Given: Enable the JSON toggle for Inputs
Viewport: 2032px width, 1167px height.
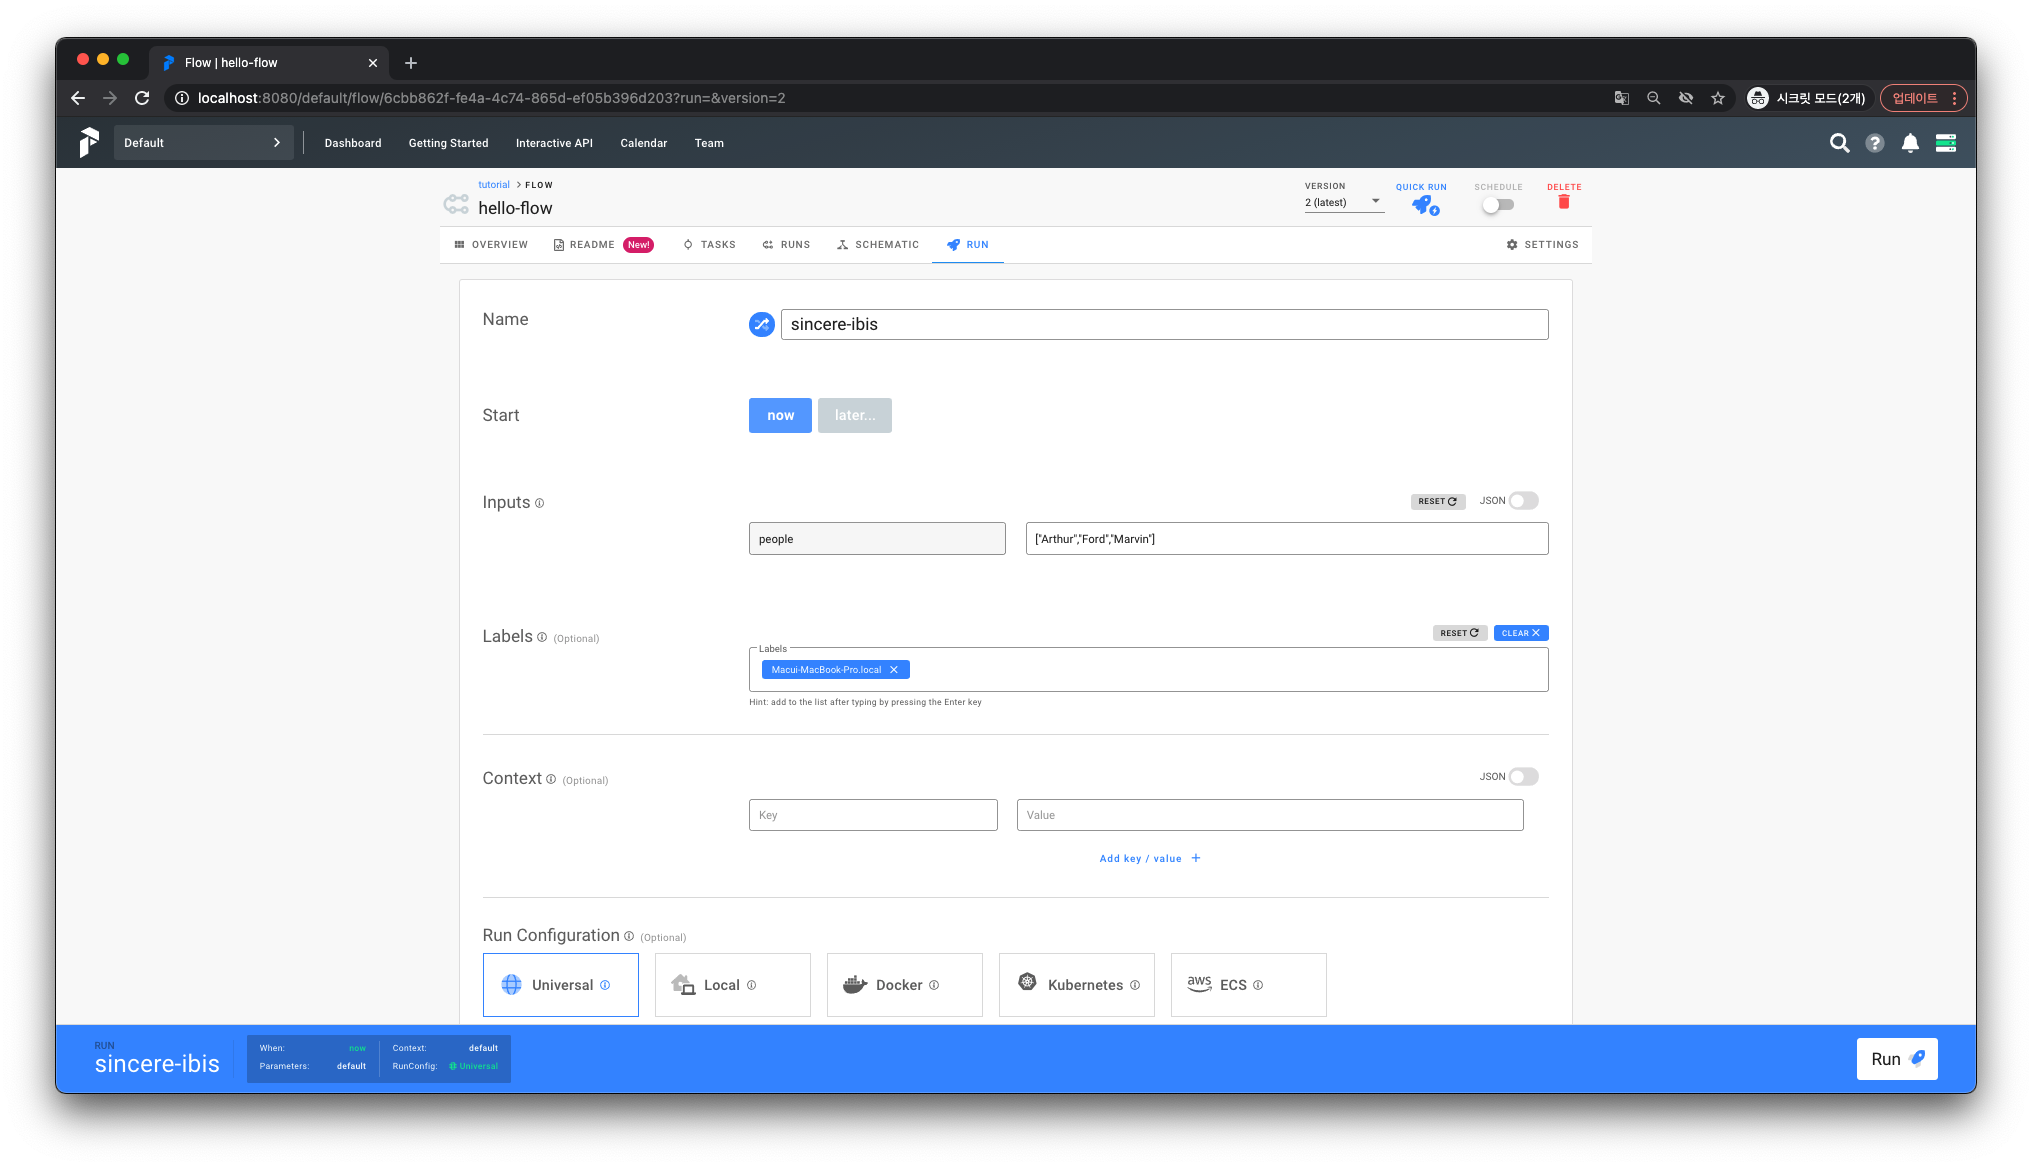Looking at the screenshot, I should [x=1523, y=501].
